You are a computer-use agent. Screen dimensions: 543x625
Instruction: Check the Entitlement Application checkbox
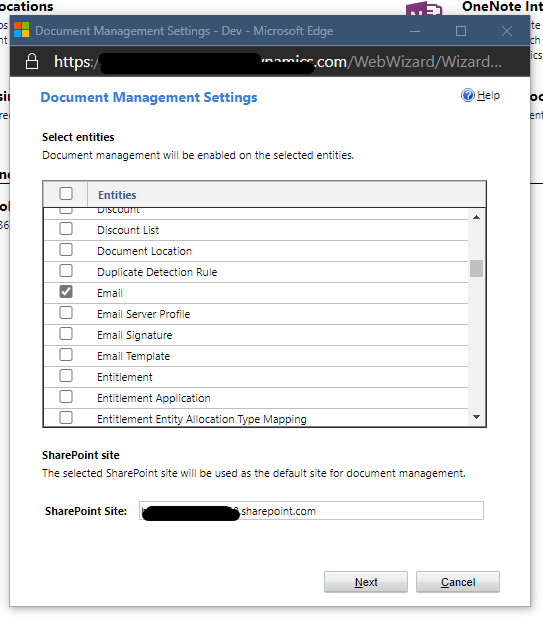66,397
